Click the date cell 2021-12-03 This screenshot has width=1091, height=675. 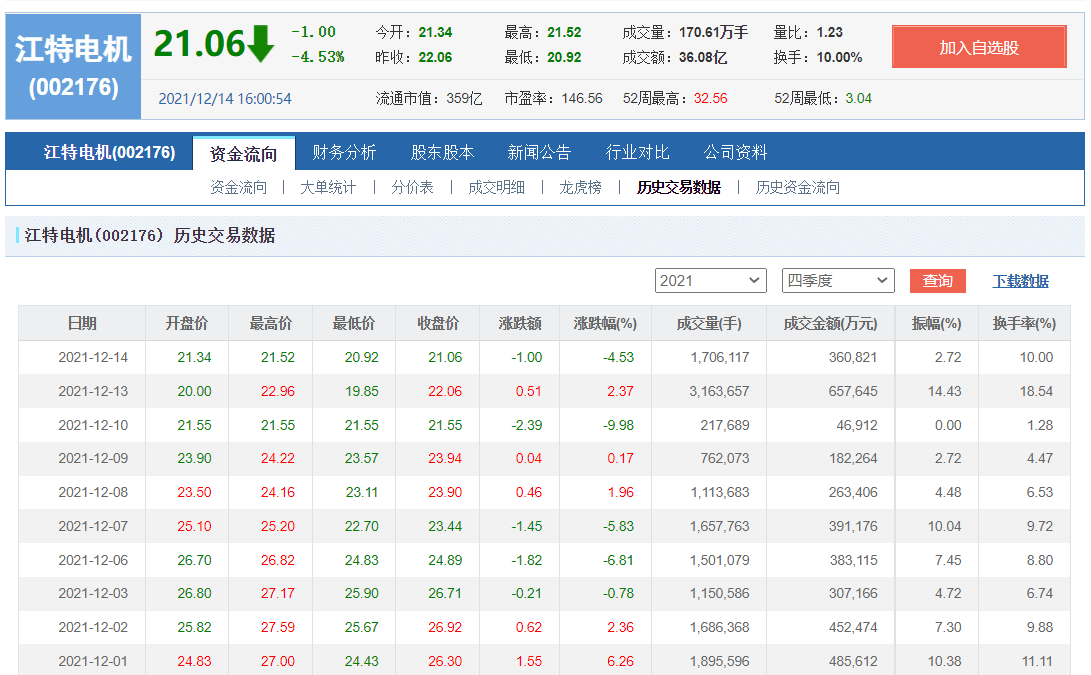click(93, 594)
